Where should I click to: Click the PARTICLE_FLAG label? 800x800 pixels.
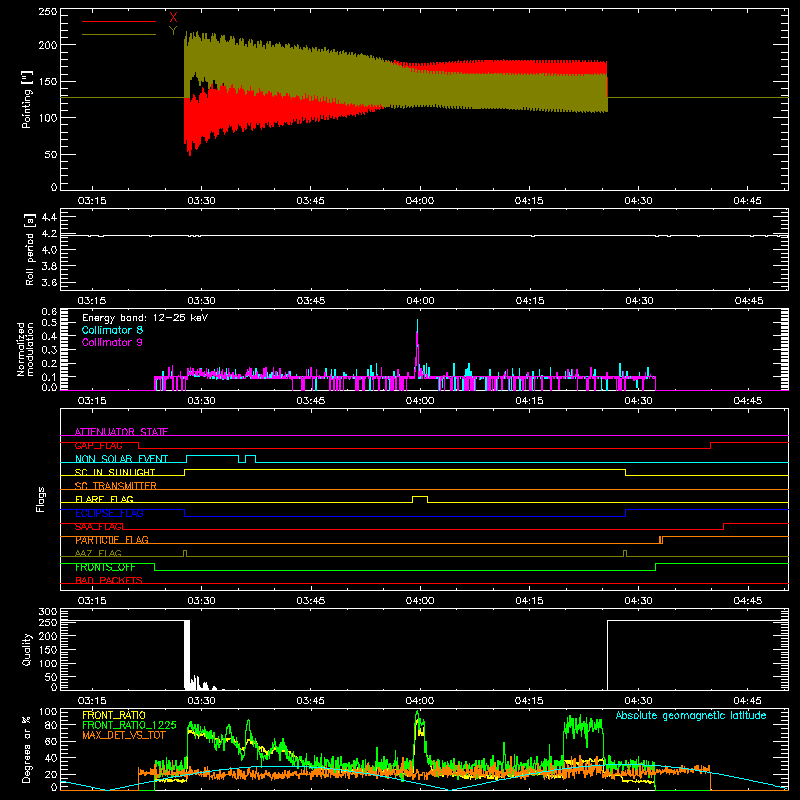tap(112, 540)
